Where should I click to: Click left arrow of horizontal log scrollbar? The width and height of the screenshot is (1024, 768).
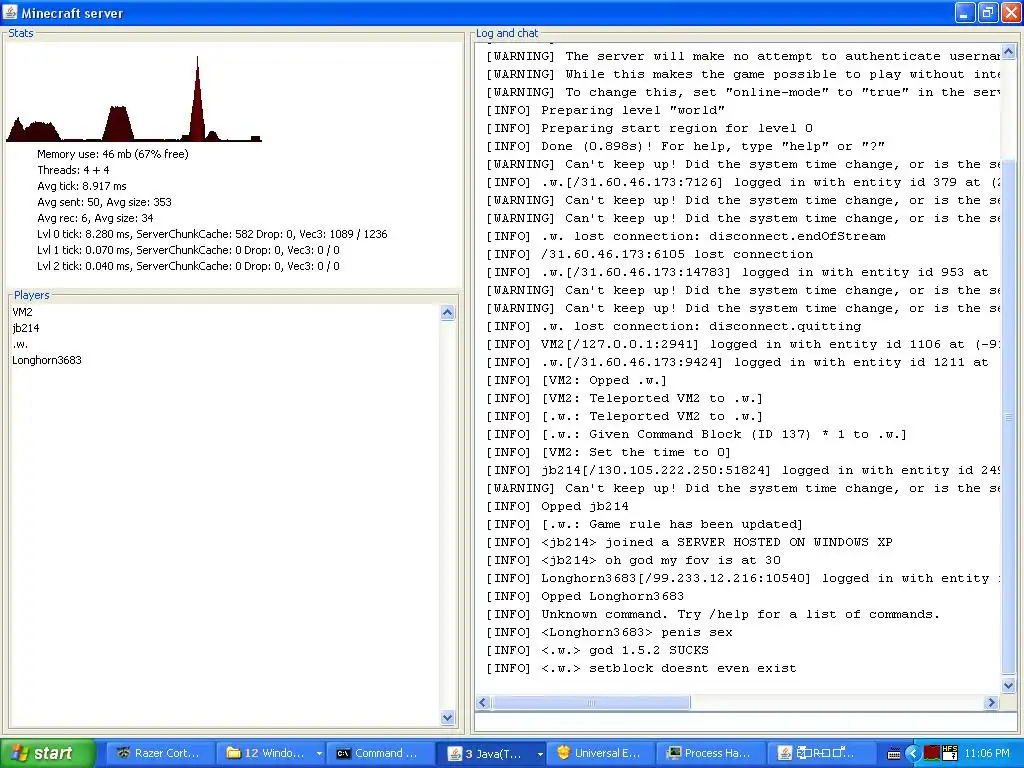(x=483, y=703)
